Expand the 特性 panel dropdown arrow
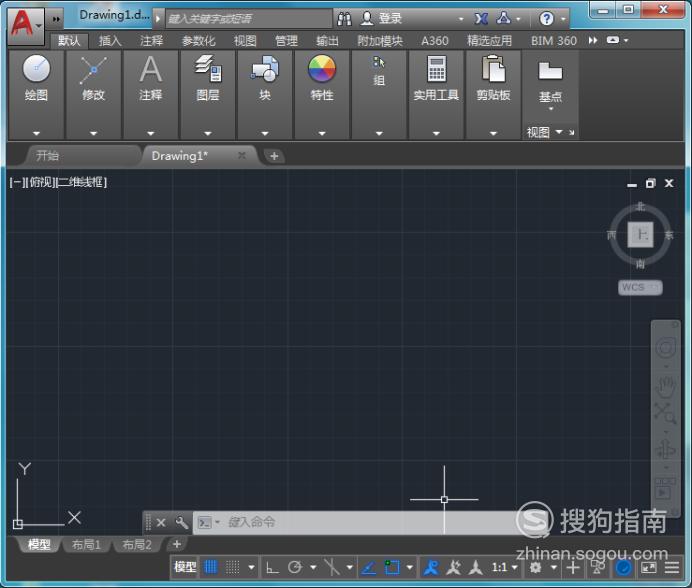 [x=322, y=133]
